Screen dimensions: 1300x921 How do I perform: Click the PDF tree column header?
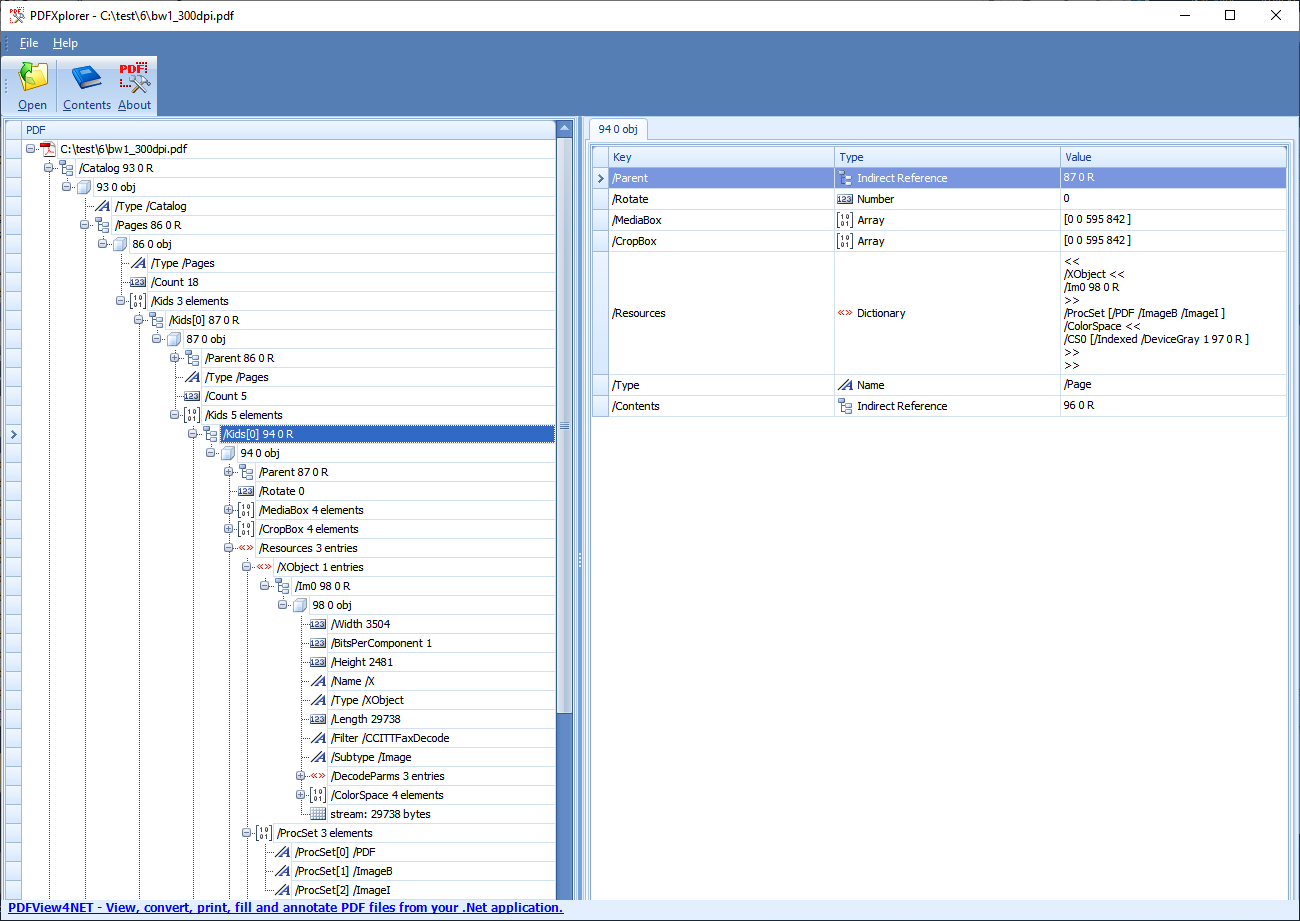point(288,130)
